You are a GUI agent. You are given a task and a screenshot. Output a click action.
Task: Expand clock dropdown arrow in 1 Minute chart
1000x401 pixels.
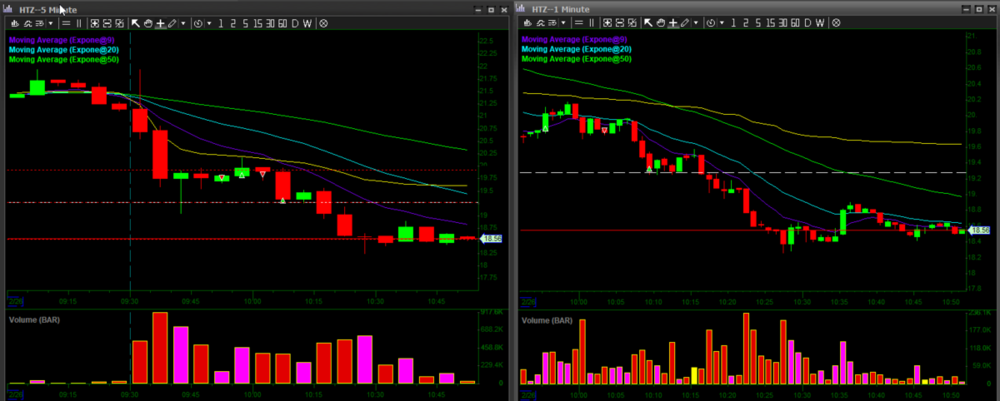721,22
